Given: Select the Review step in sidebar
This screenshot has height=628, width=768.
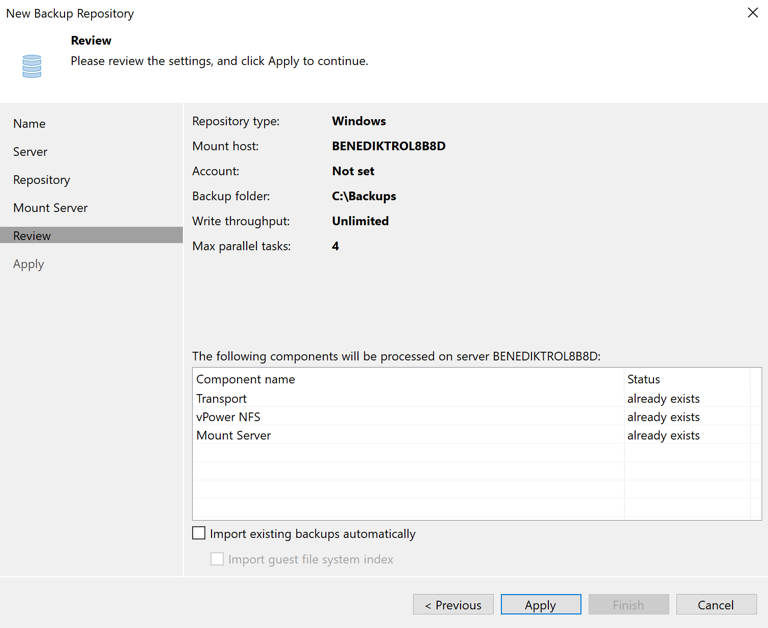Looking at the screenshot, I should [32, 236].
